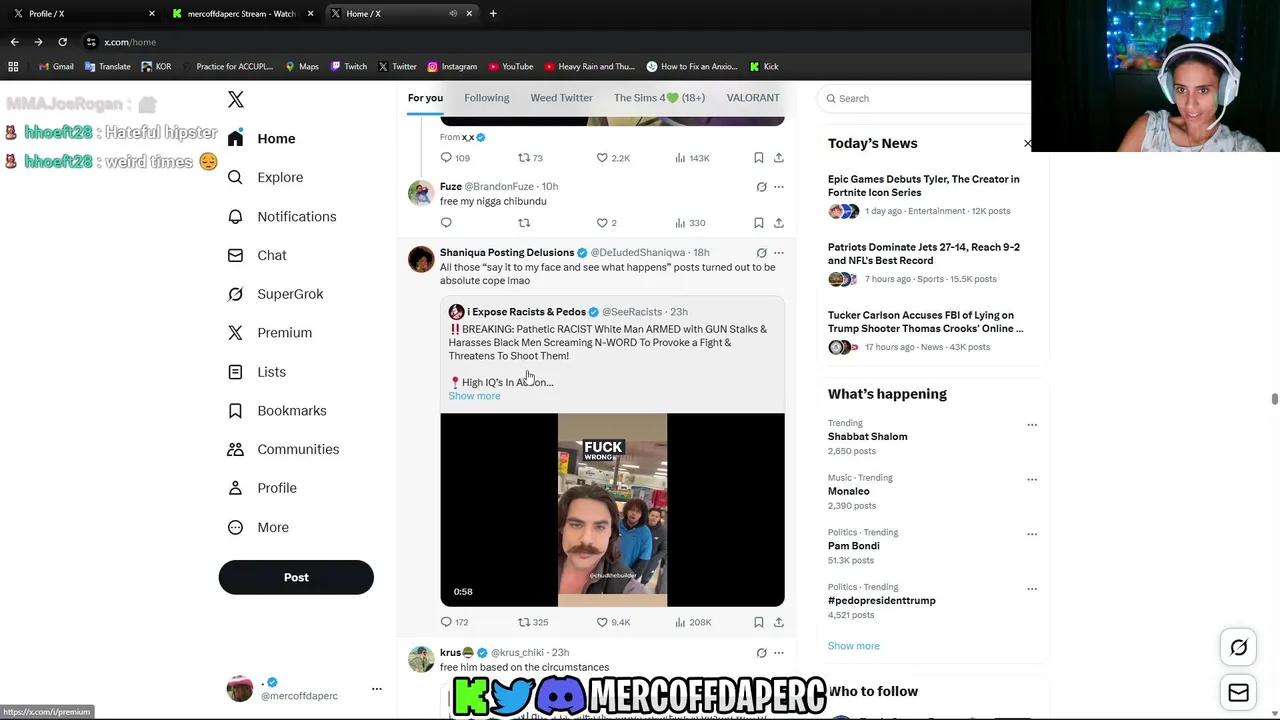
Task: Repost the Fuze post
Action: tap(524, 223)
